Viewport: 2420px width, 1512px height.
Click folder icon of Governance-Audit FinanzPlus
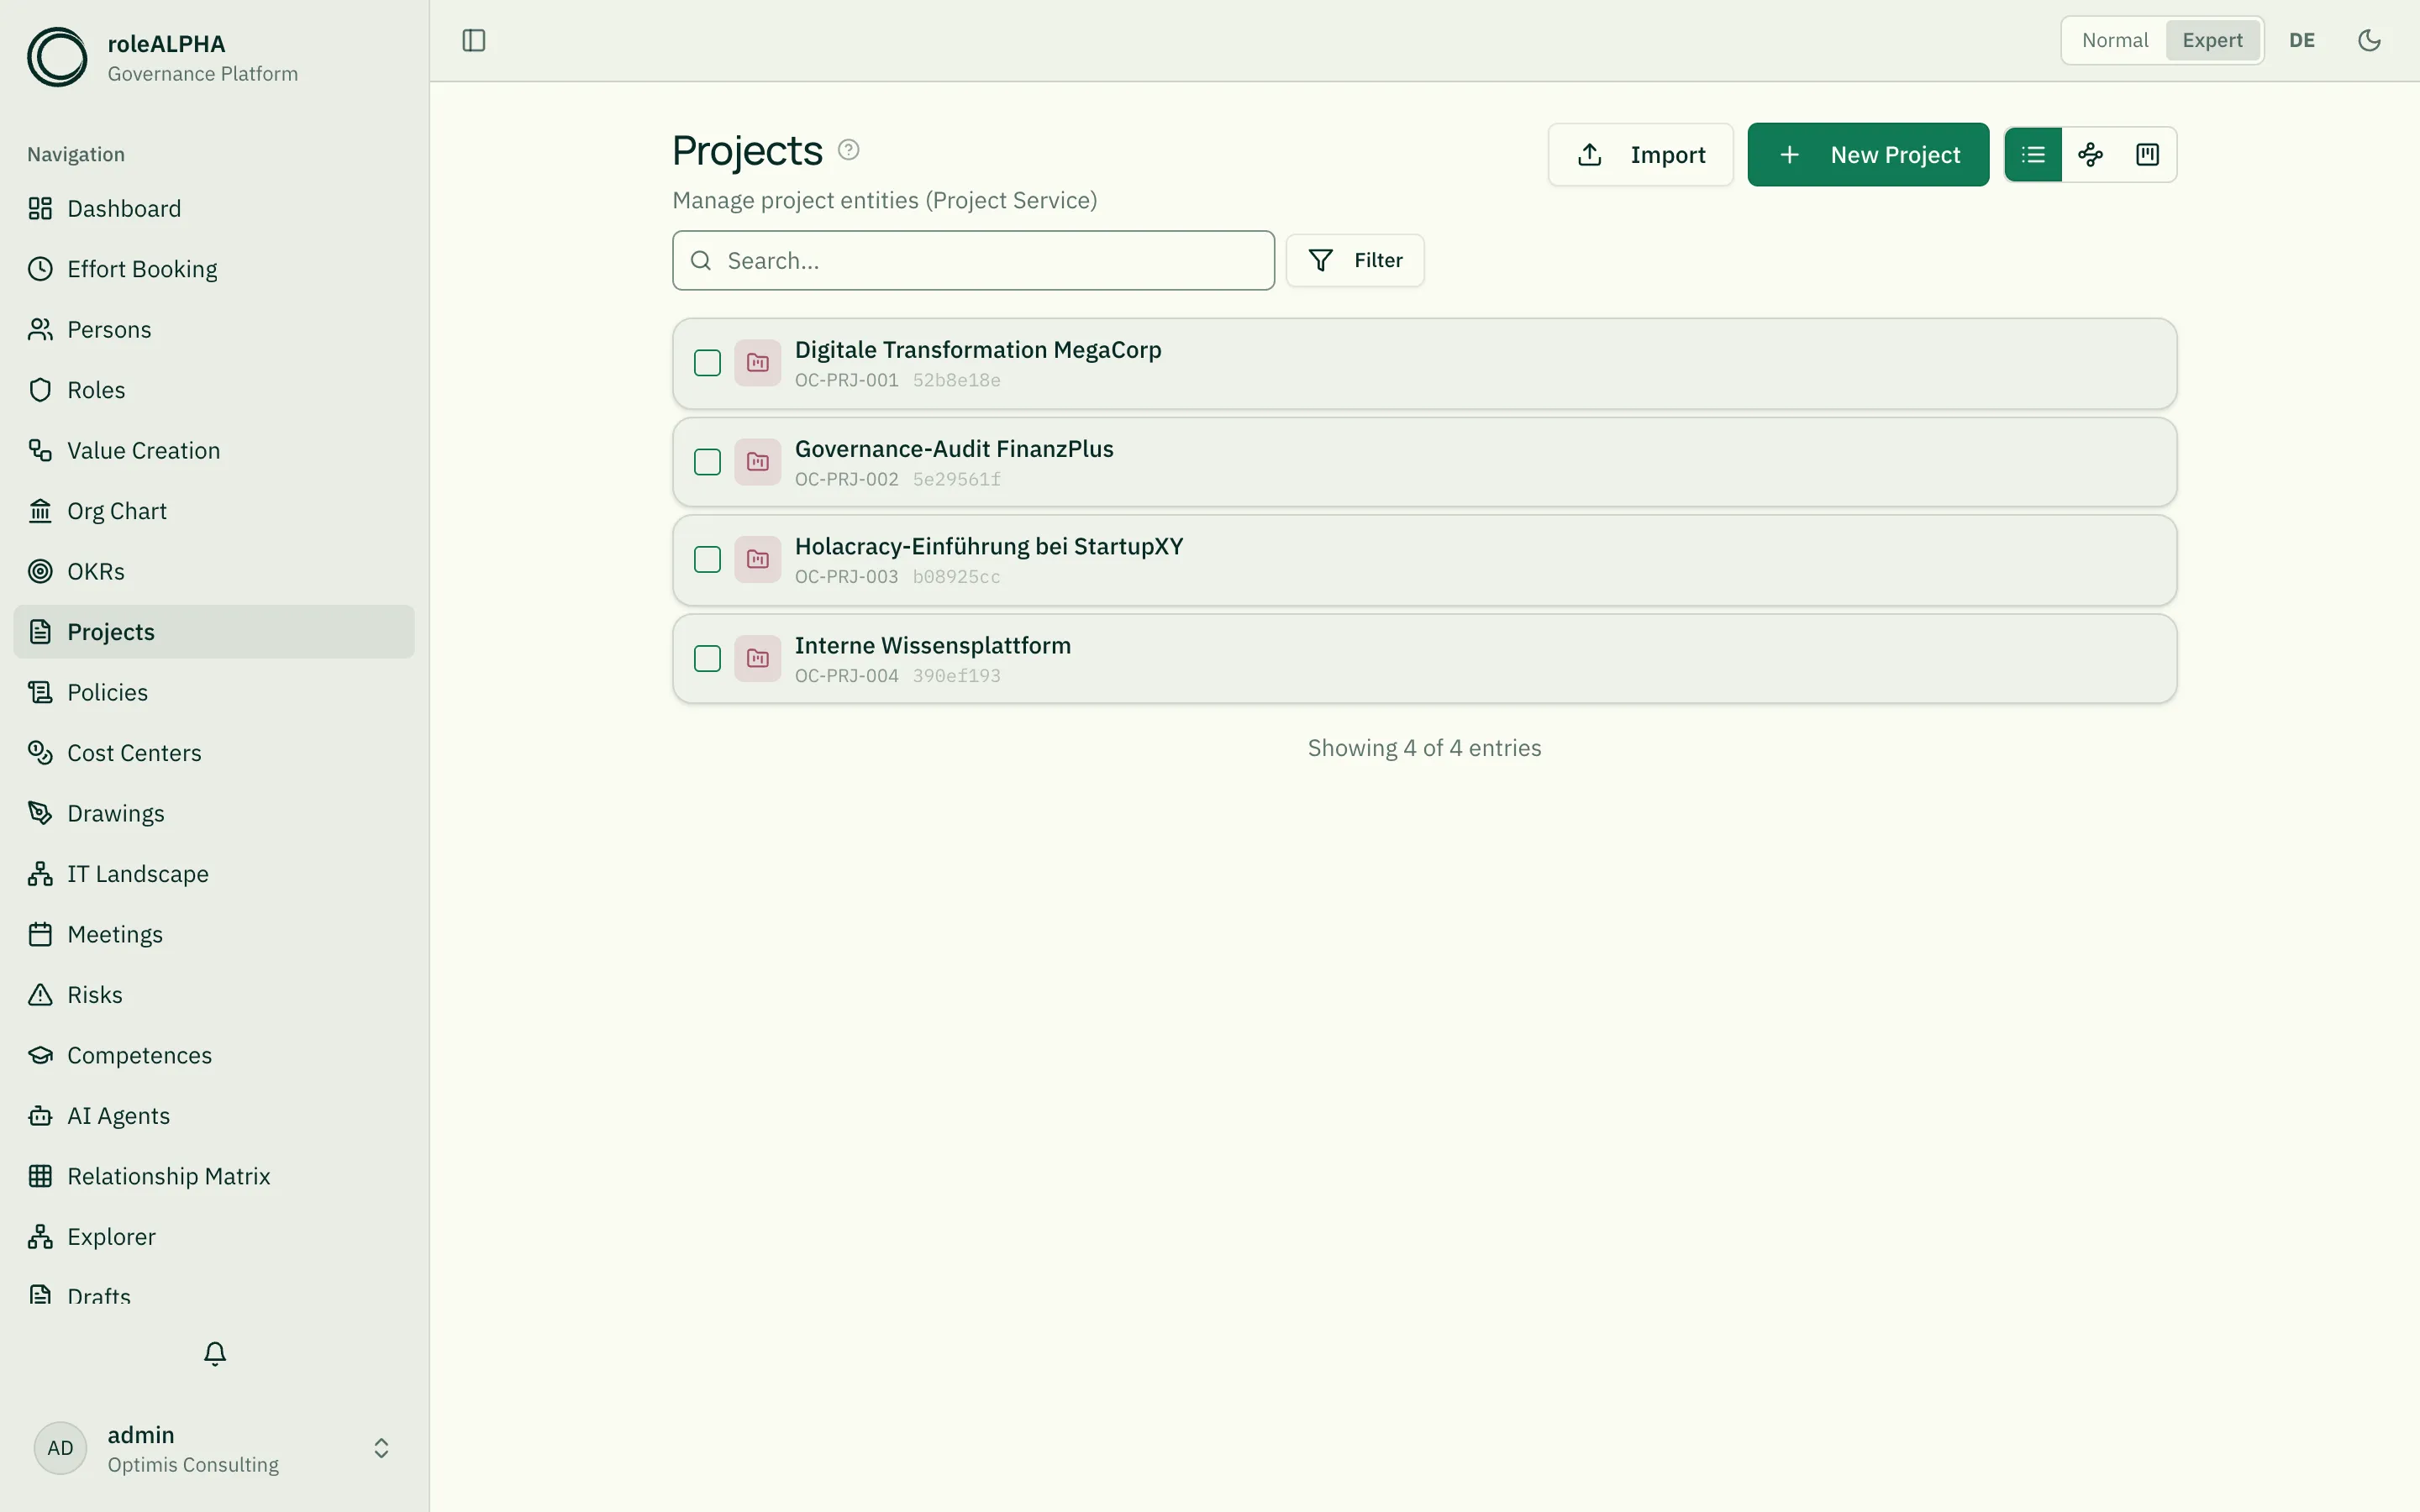(x=758, y=462)
